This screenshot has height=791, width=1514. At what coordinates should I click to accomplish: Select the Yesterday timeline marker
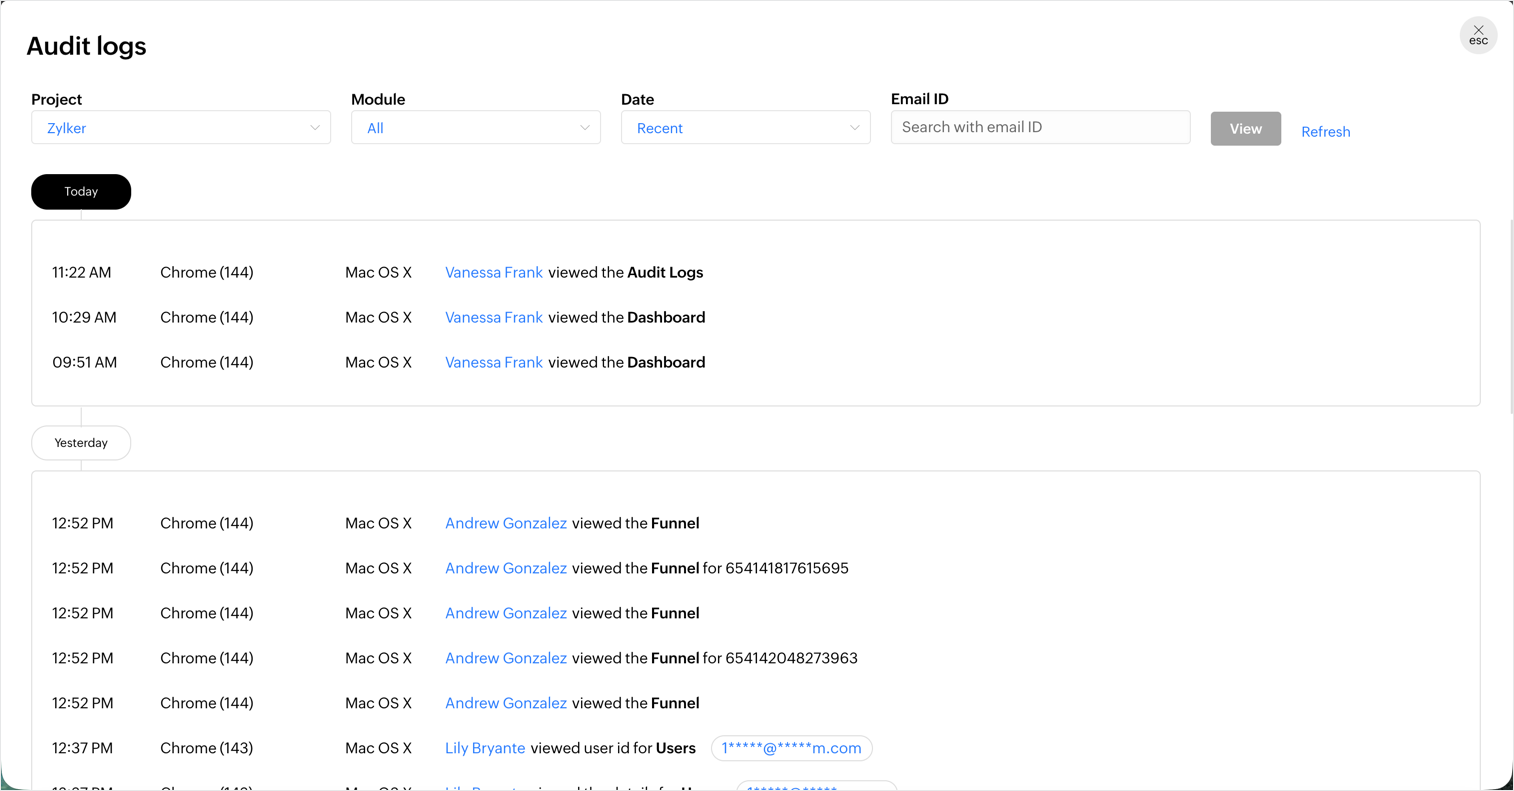tap(81, 443)
